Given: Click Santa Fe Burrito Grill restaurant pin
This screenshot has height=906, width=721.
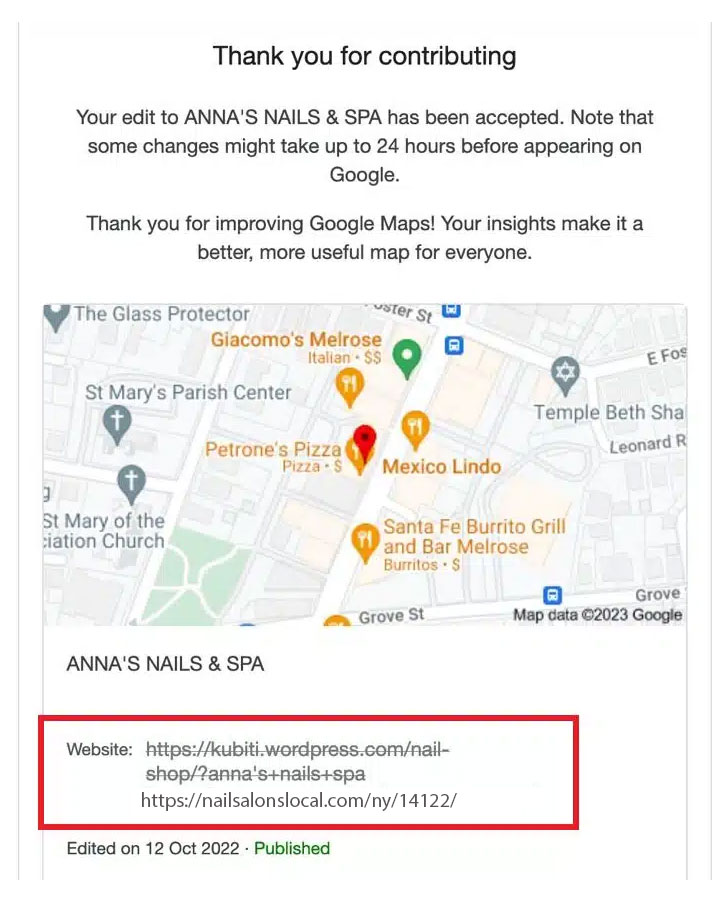Looking at the screenshot, I should [x=365, y=543].
